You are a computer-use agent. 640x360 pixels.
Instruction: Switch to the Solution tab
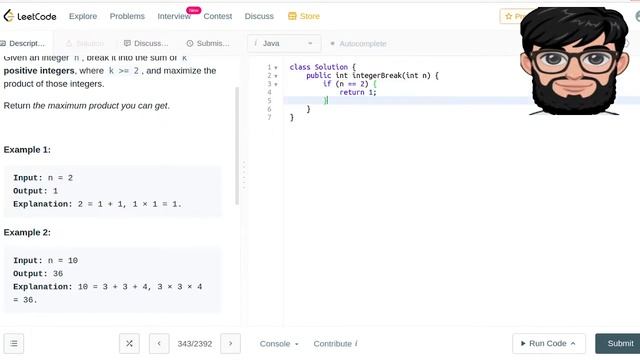85,43
